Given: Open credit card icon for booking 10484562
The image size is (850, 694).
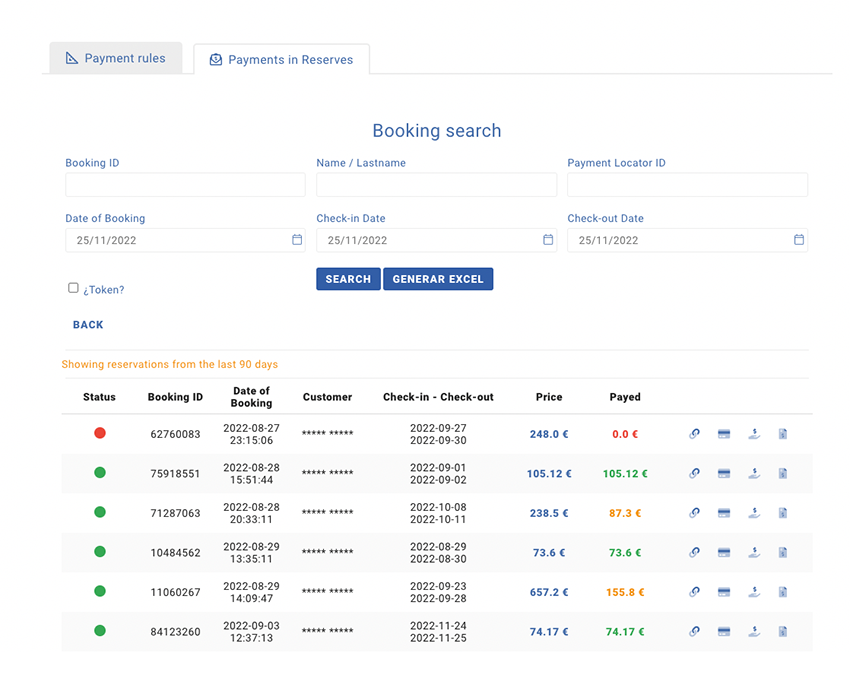Looking at the screenshot, I should point(724,552).
